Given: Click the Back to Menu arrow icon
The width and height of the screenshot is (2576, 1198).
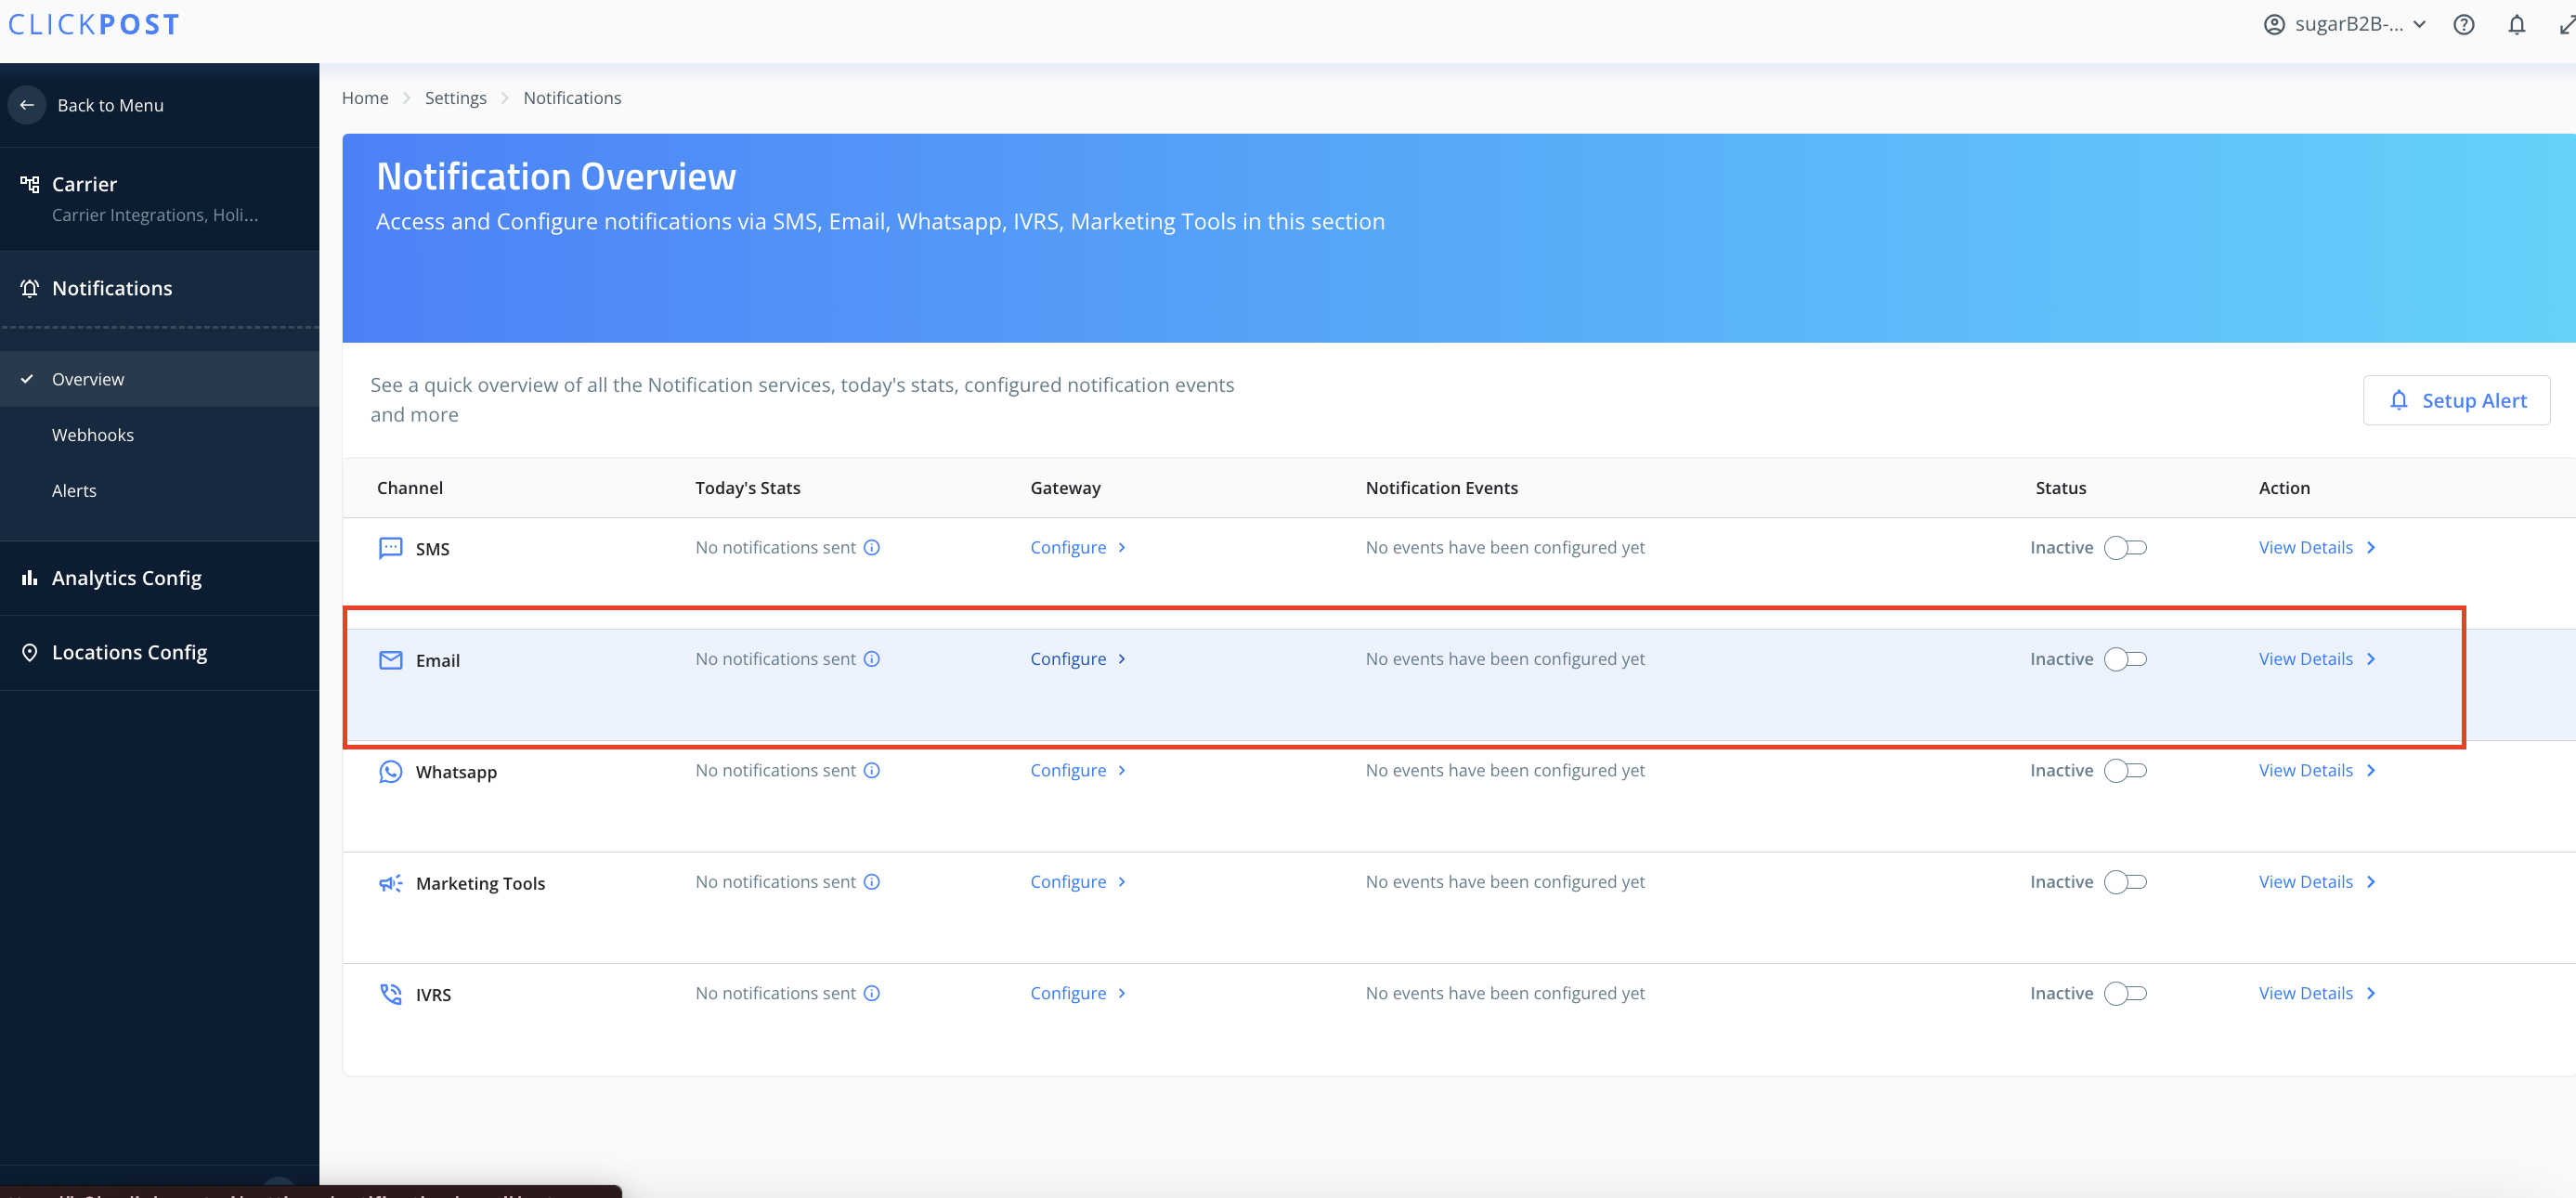Looking at the screenshot, I should point(27,105).
